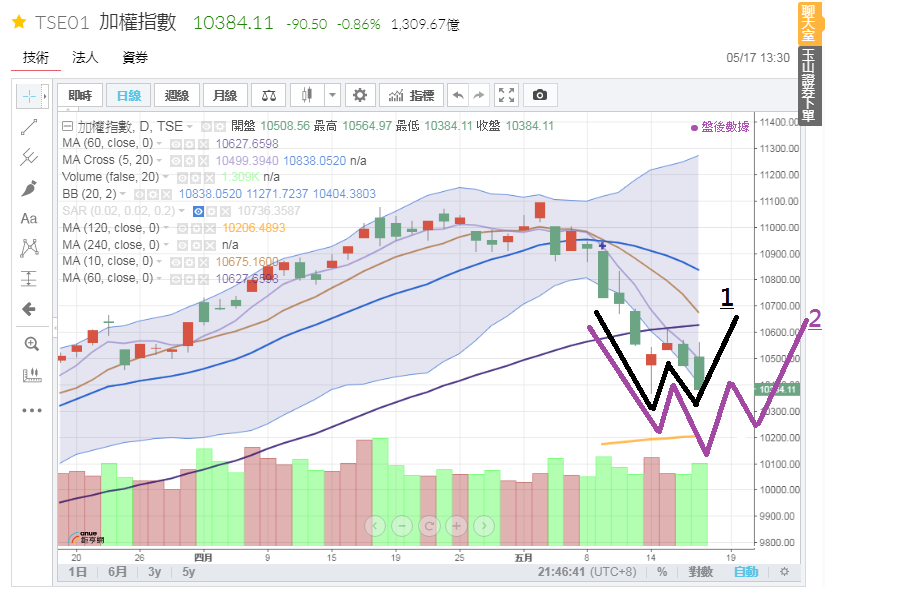
Task: Open the pitchfork drawing tool
Action: point(29,157)
